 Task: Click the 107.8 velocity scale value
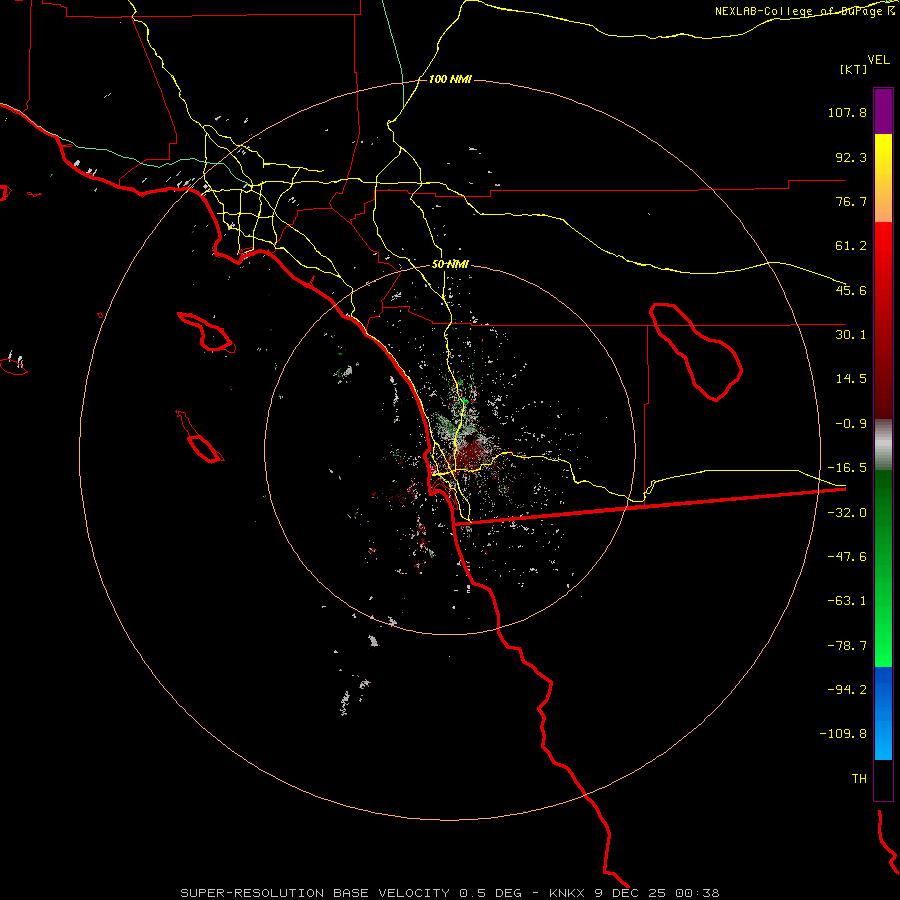847,112
